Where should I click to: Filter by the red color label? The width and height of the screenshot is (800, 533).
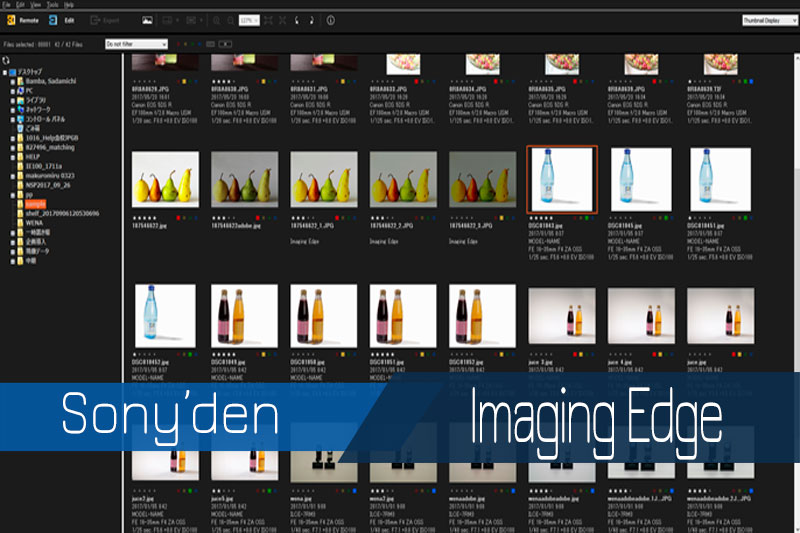(178, 44)
